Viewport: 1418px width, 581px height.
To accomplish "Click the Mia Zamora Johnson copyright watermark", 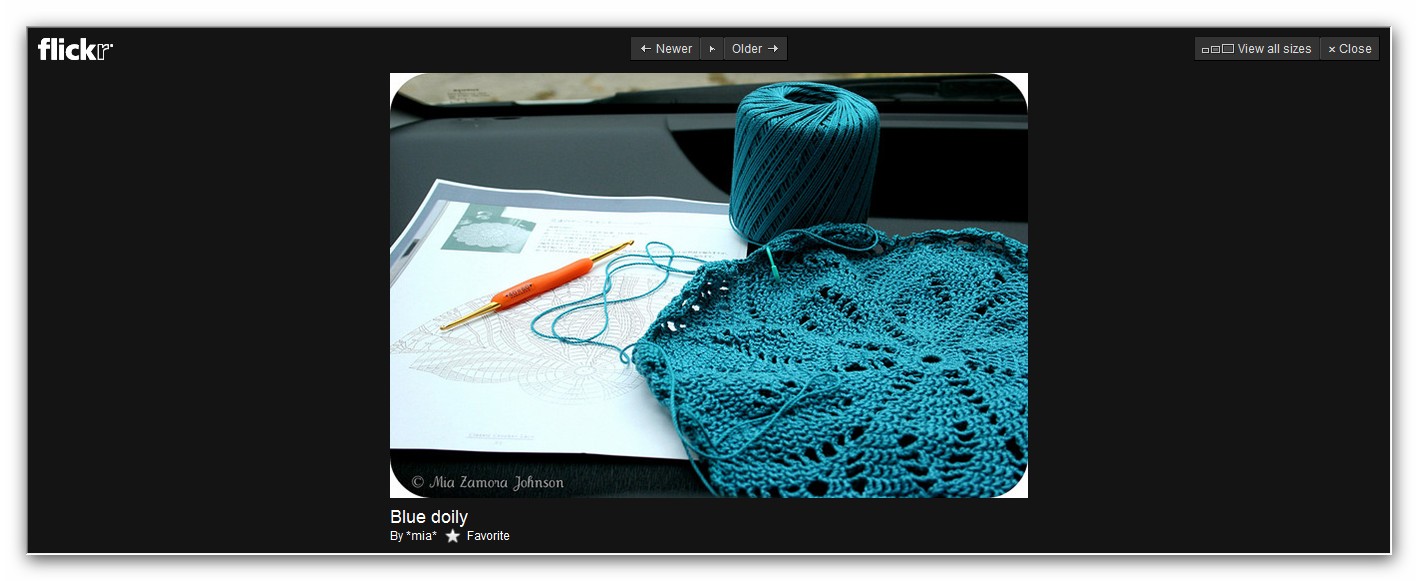I will click(x=488, y=482).
